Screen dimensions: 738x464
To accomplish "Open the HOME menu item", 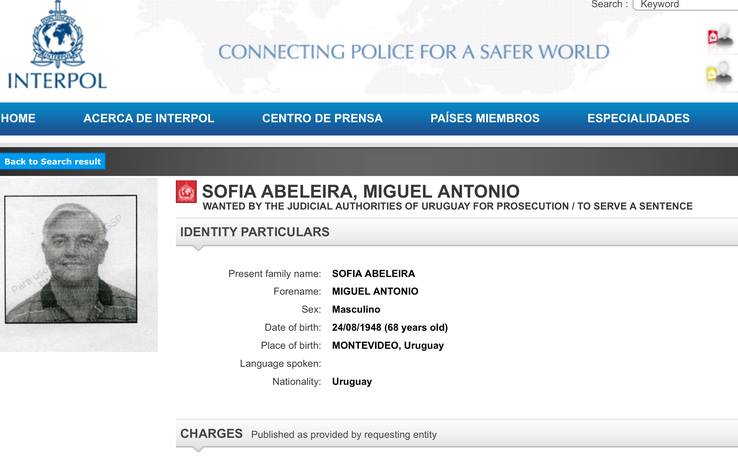I will (18, 118).
